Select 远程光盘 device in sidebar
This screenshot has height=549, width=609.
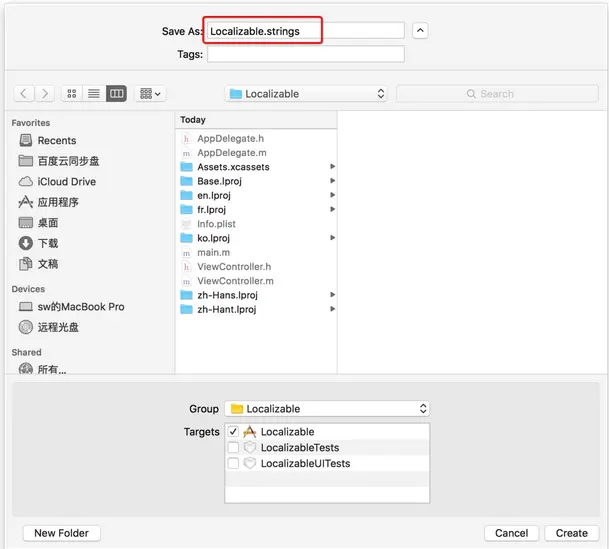49,327
